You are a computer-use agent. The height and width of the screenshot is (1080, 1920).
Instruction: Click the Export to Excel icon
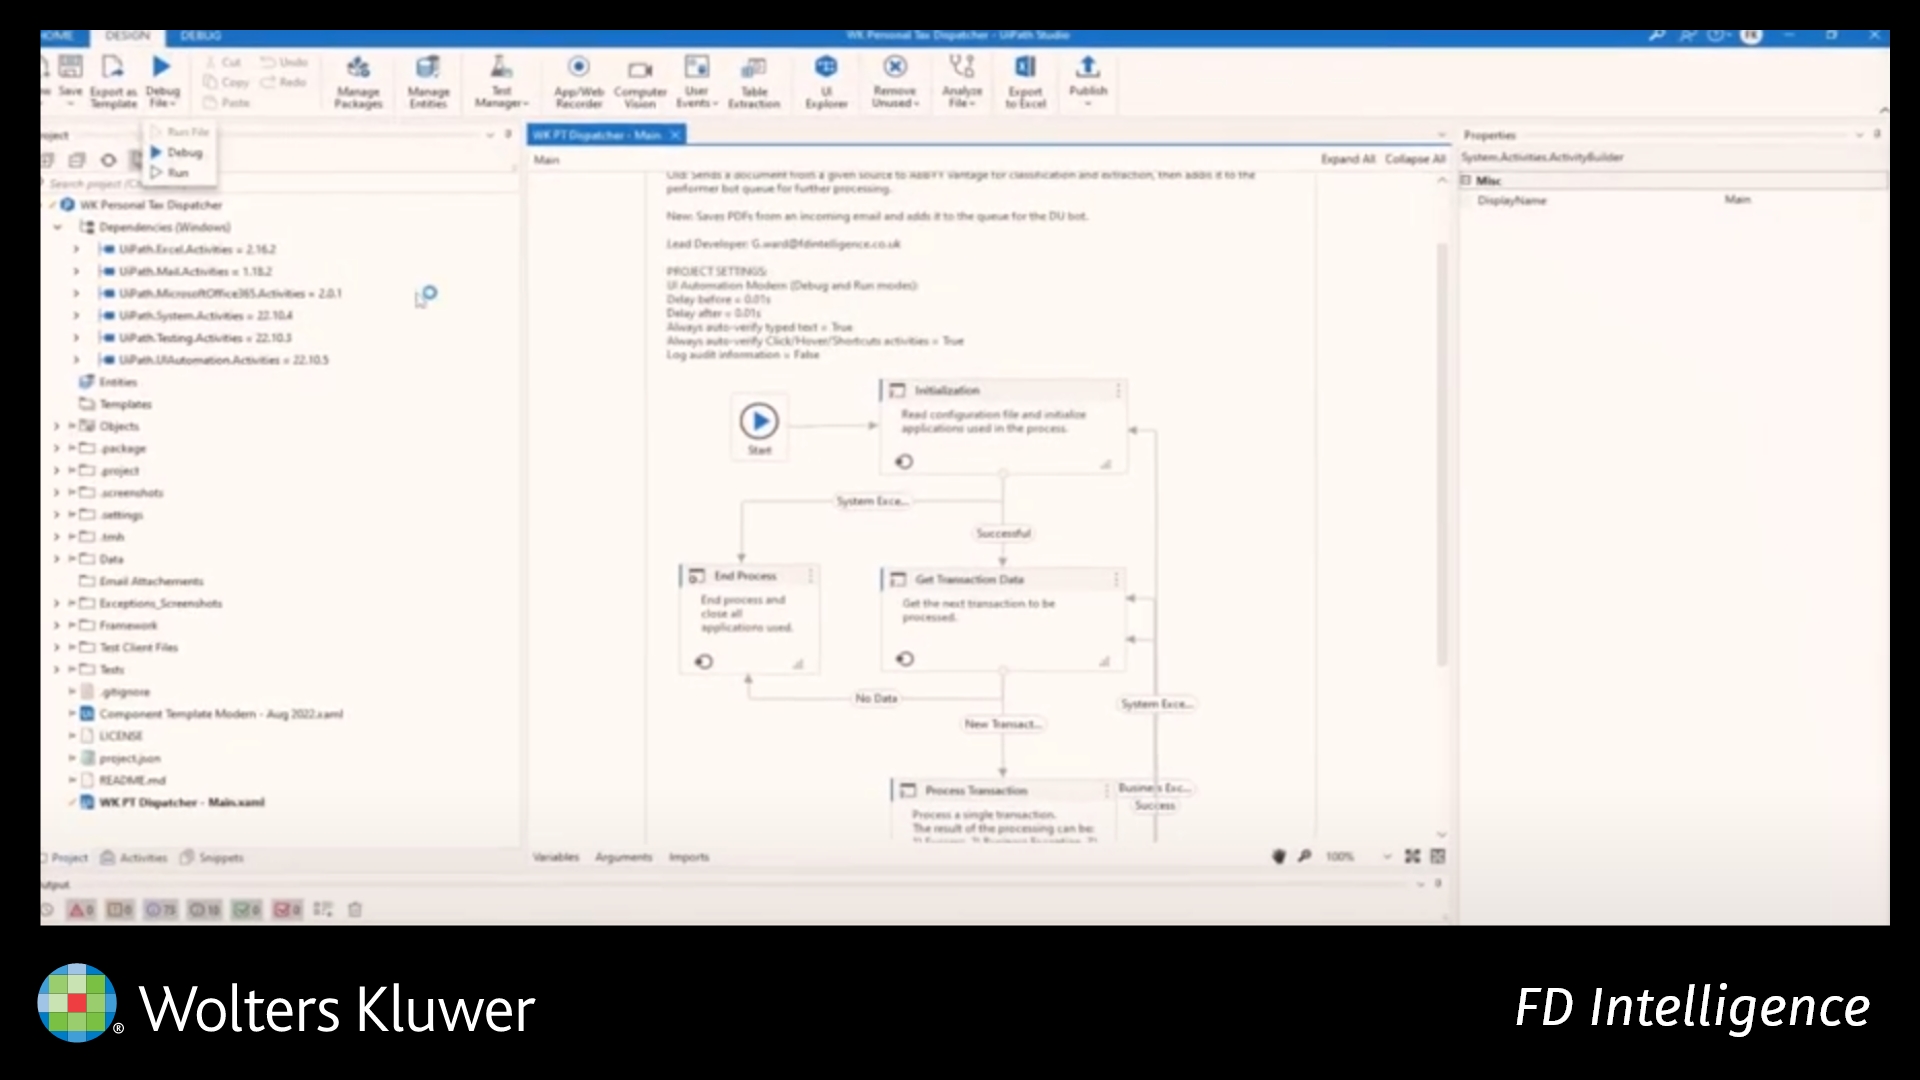coord(1025,80)
